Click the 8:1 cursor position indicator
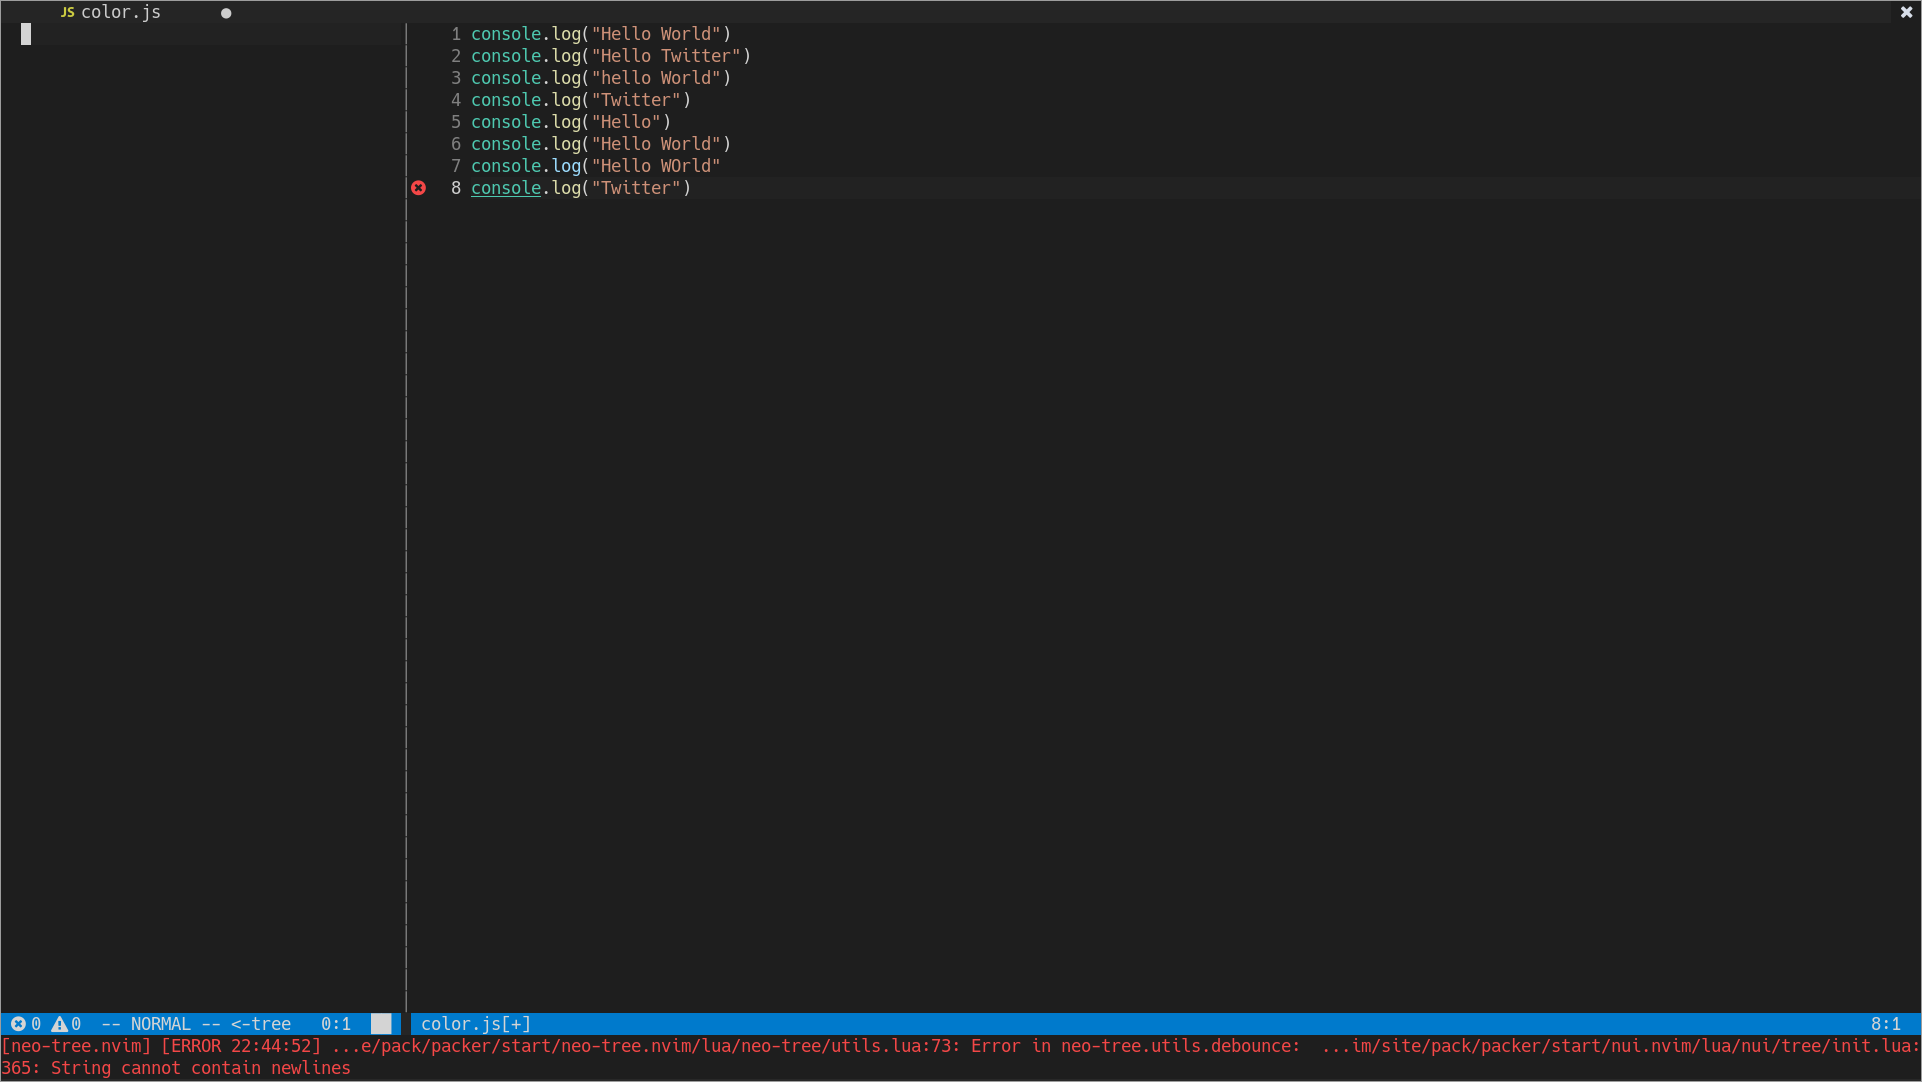1922x1082 pixels. [x=1884, y=1023]
